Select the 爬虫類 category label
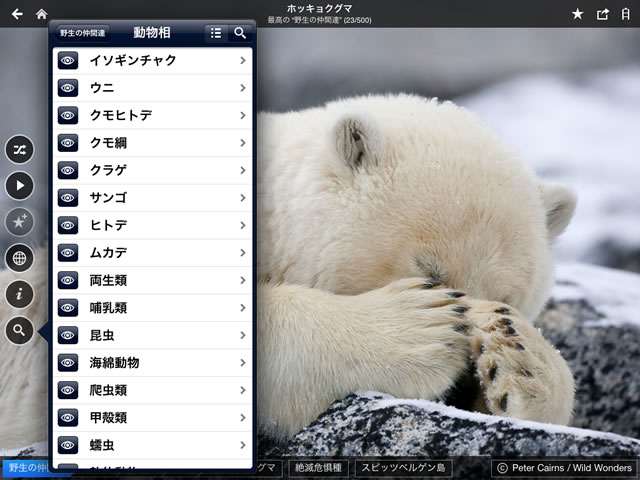The width and height of the screenshot is (640, 480). point(109,390)
